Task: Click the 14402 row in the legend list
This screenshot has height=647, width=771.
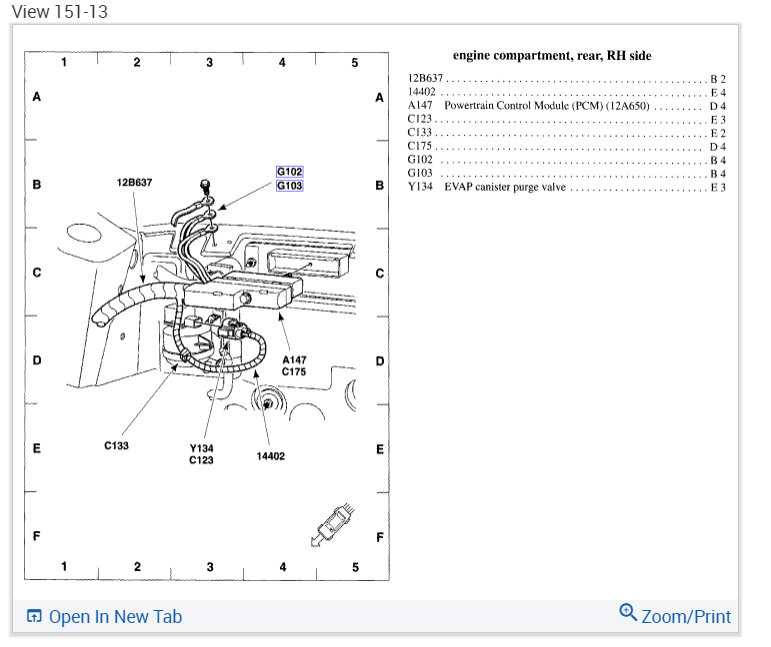Action: pyautogui.click(x=566, y=92)
